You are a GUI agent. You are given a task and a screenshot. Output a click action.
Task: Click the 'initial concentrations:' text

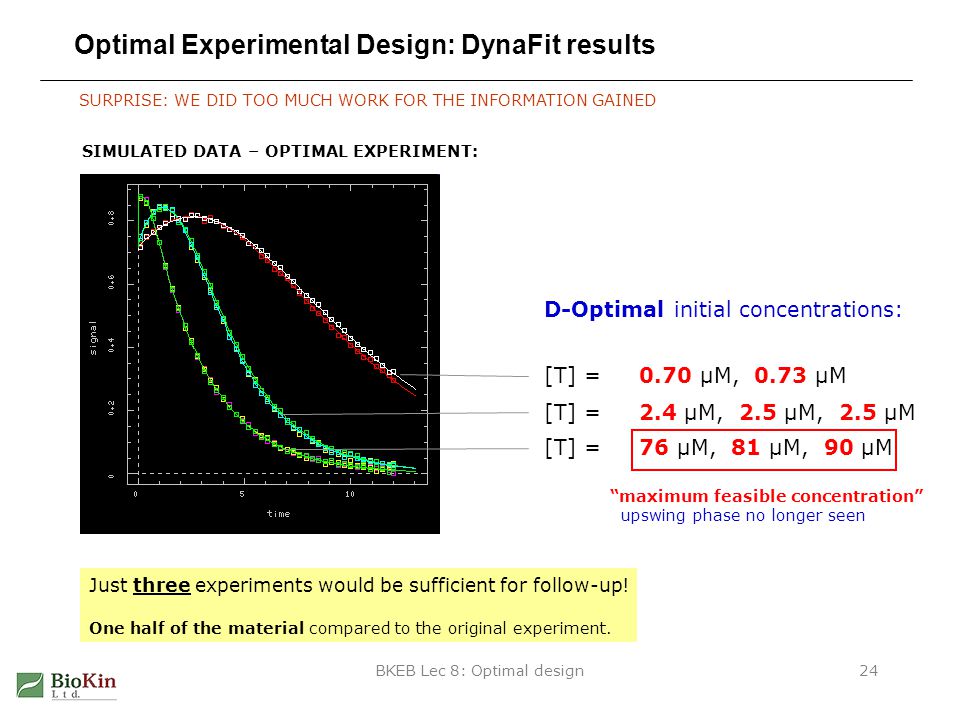tap(788, 310)
